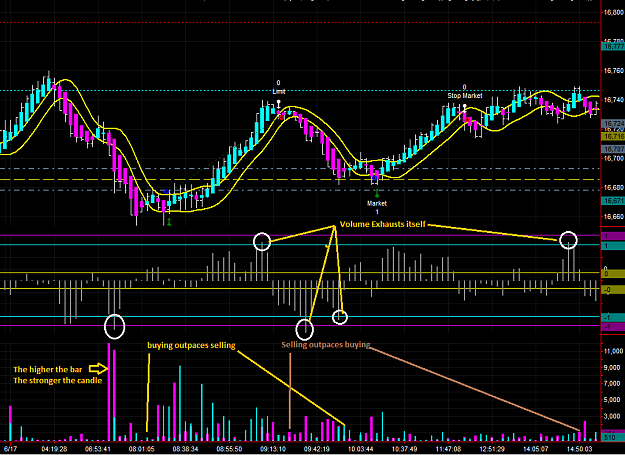Click the 16,760 price axis label

pos(613,71)
